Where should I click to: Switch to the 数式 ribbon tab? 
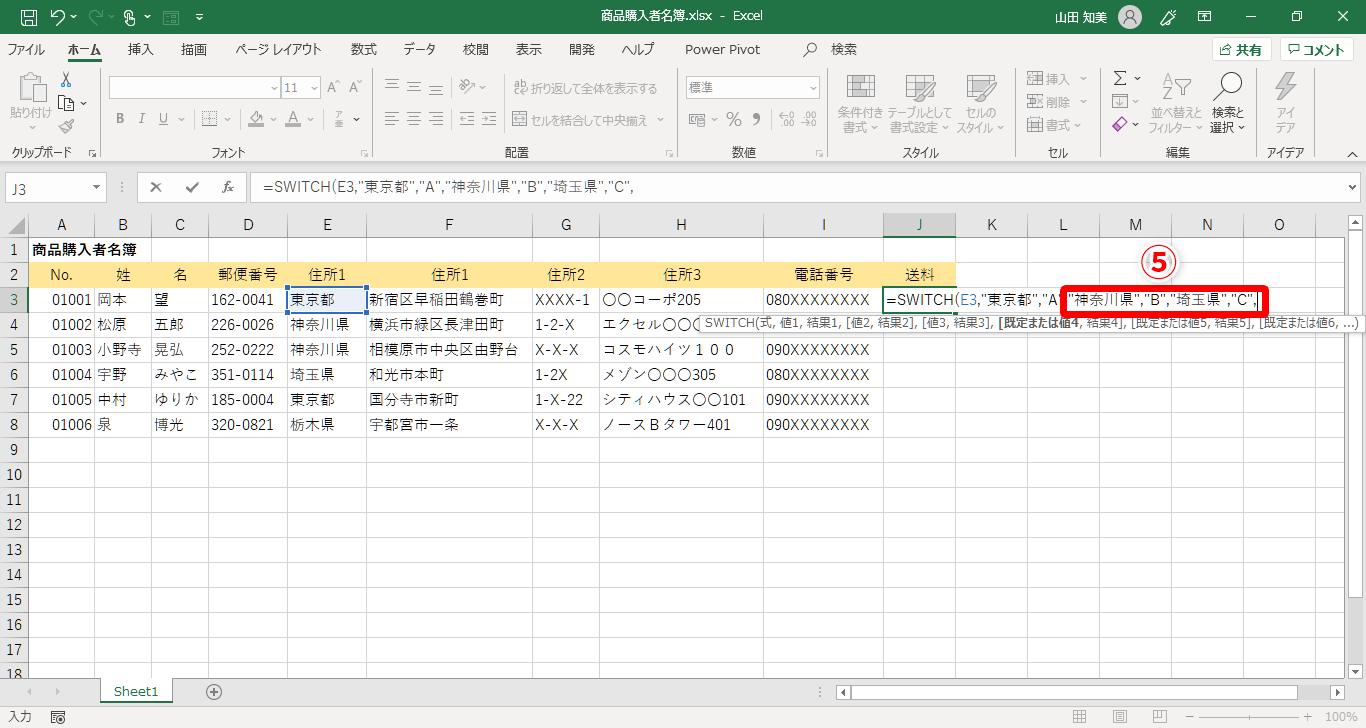[363, 49]
